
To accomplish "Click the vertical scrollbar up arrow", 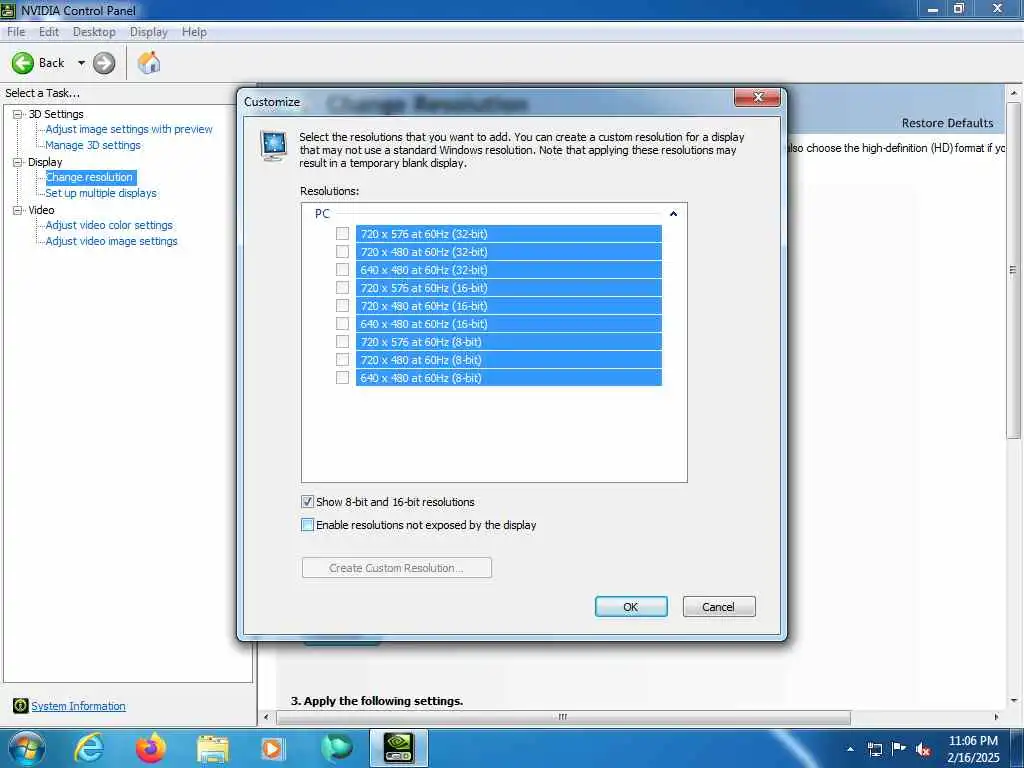I will pos(1014,93).
